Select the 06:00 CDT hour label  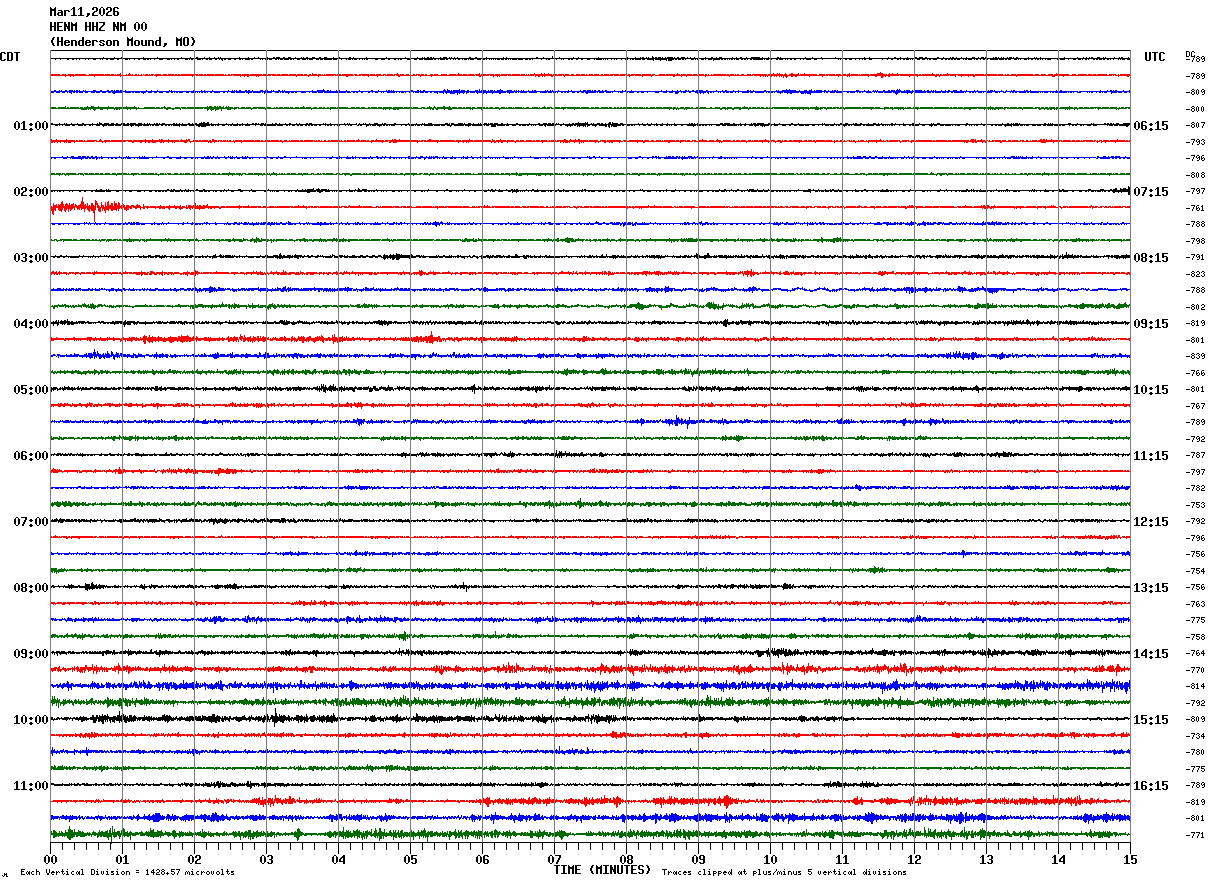click(x=31, y=456)
